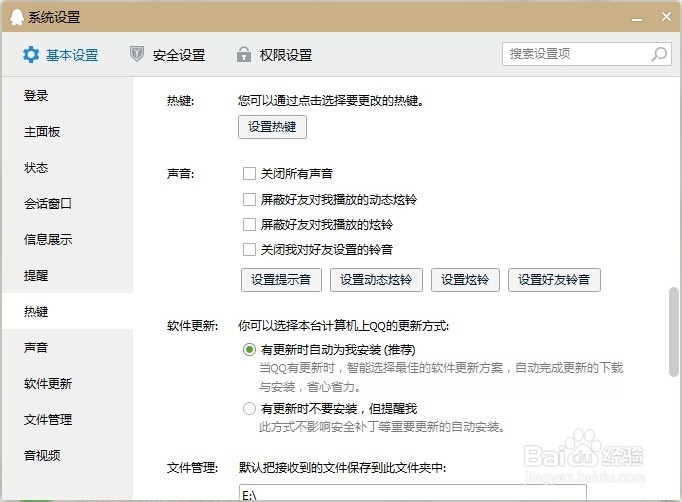Click the E:\ file path field
Screen dimensions: 682x502
412,493
